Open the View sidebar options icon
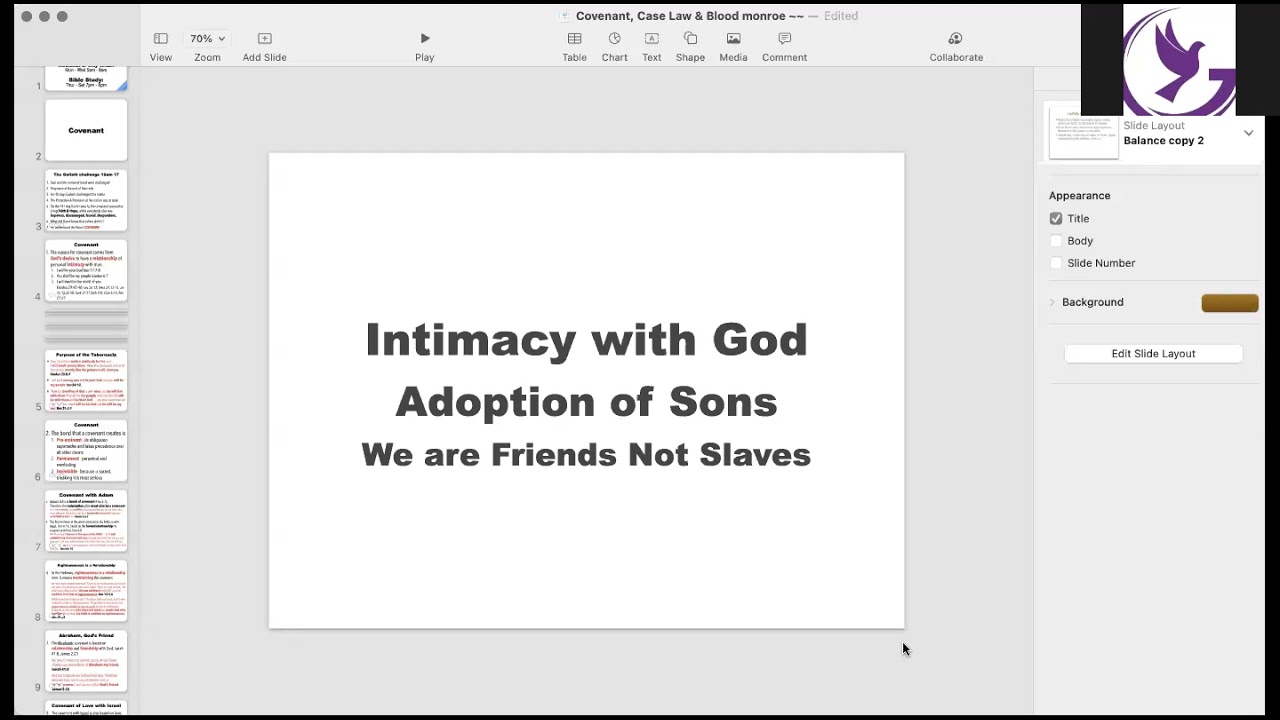 point(160,38)
